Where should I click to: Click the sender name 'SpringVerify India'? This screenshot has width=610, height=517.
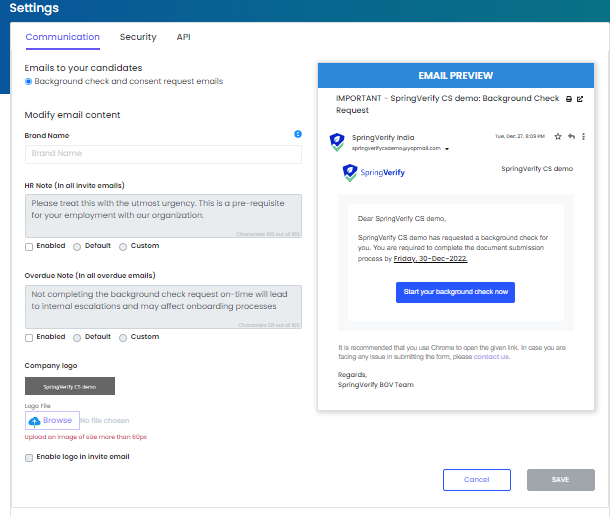point(383,137)
